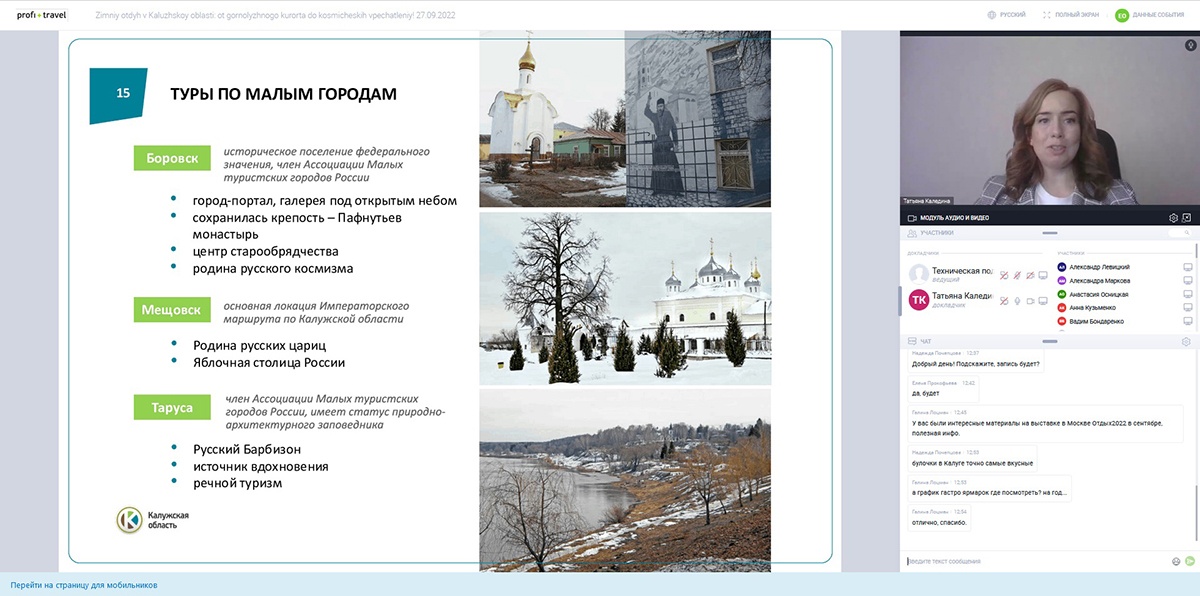Click the profi.travel logo
Image resolution: width=1200 pixels, height=596 pixels.
(x=40, y=15)
